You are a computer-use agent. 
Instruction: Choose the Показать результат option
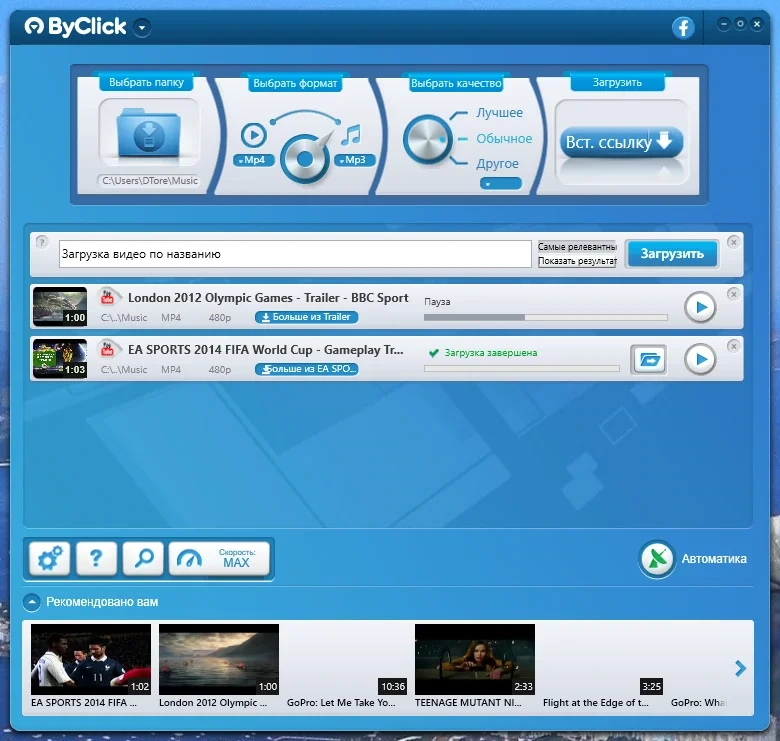[577, 261]
